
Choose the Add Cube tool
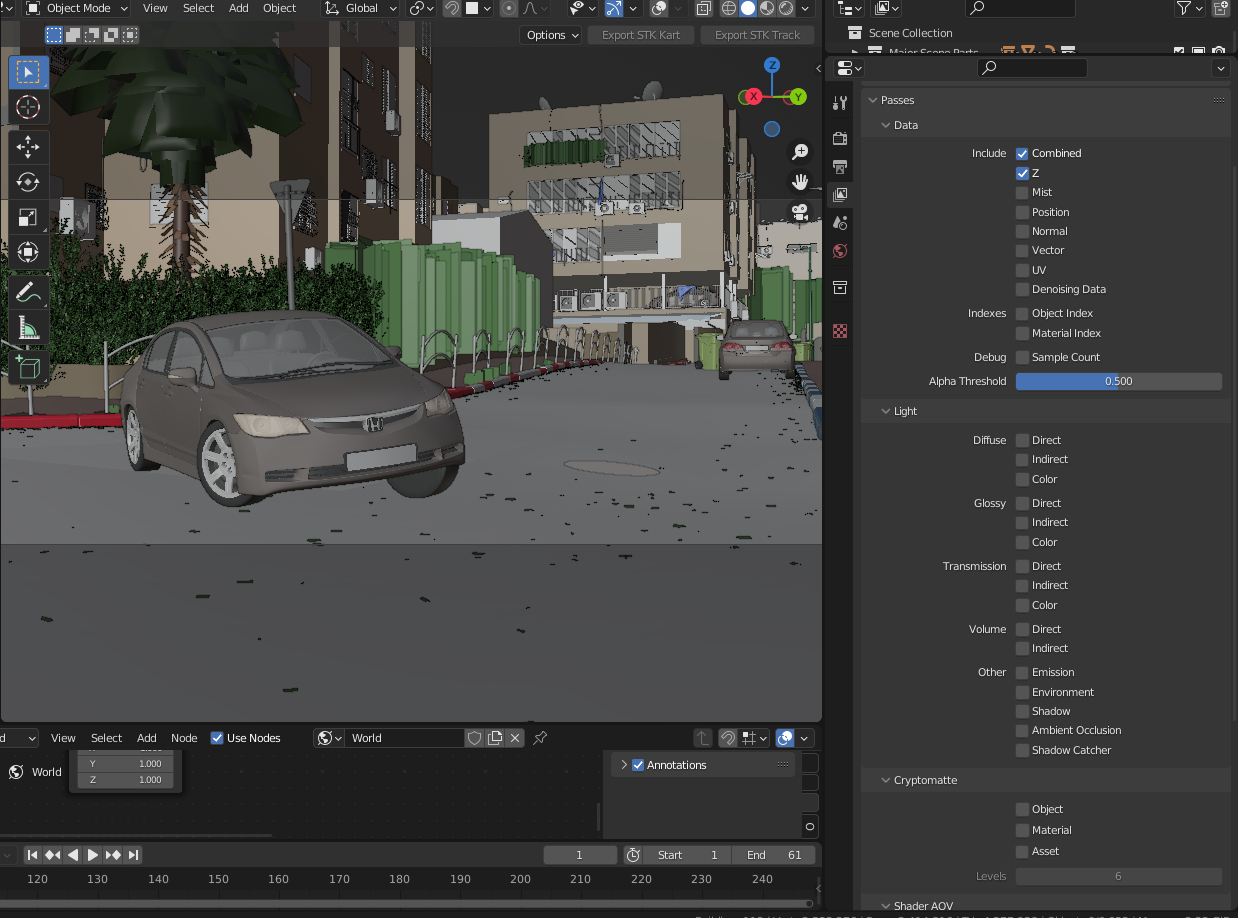coord(28,366)
